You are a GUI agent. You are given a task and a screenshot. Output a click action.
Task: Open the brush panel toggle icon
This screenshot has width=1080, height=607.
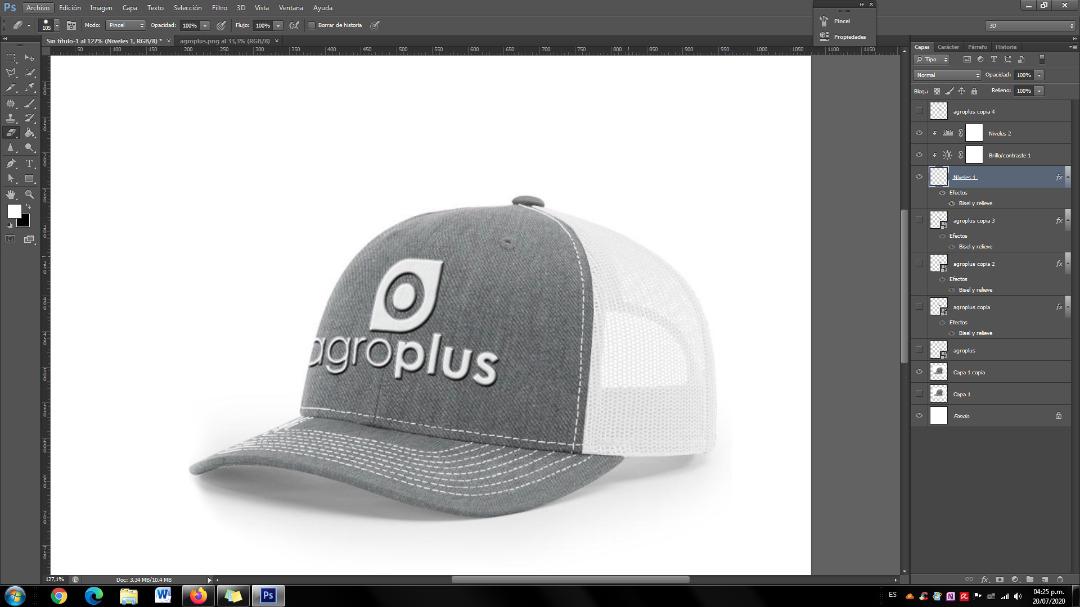click(71, 25)
